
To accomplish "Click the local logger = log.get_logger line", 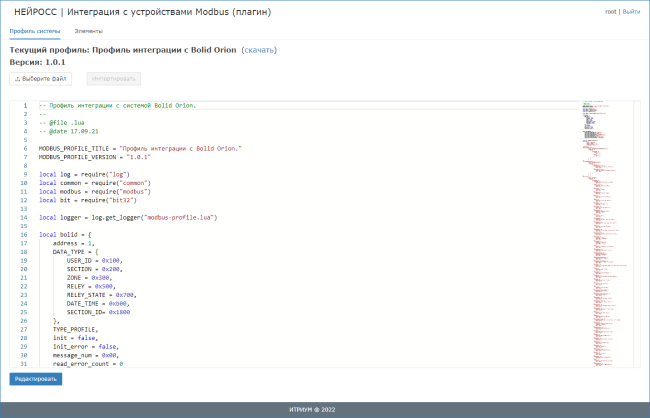I will point(128,217).
